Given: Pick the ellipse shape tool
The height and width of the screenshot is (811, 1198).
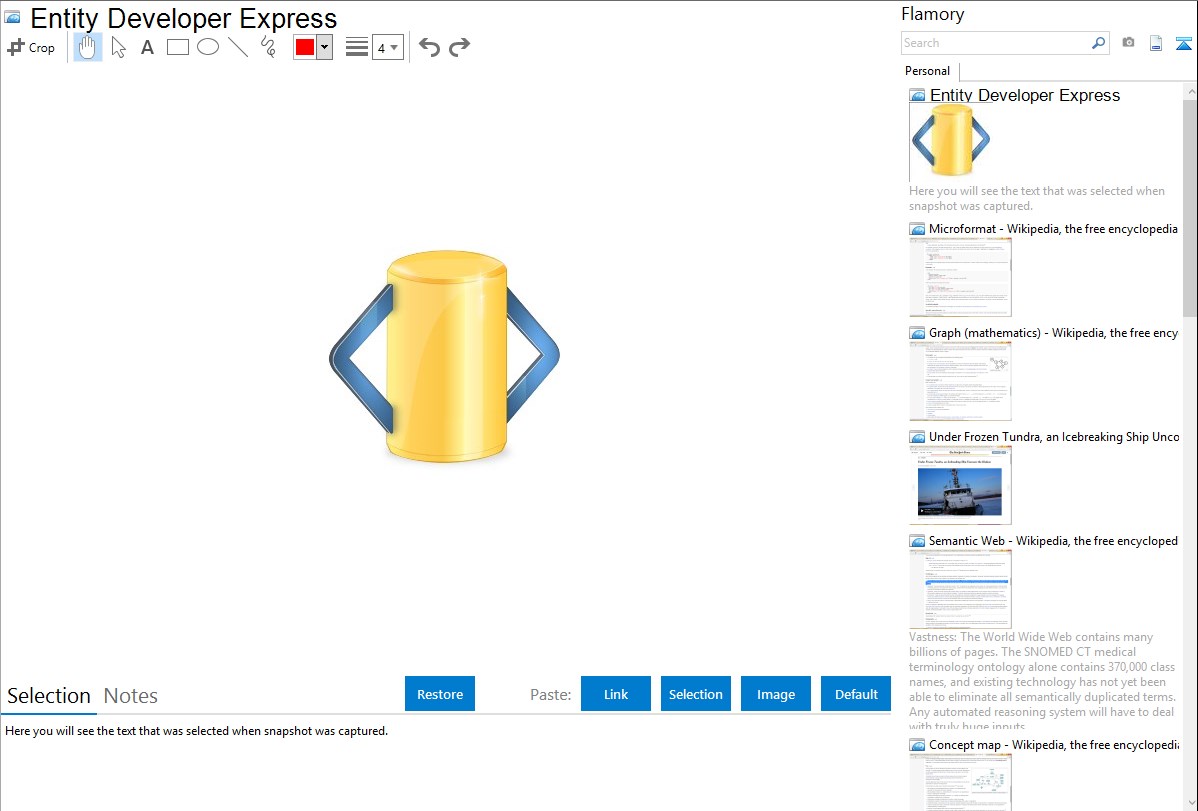Looking at the screenshot, I should pyautogui.click(x=208, y=47).
